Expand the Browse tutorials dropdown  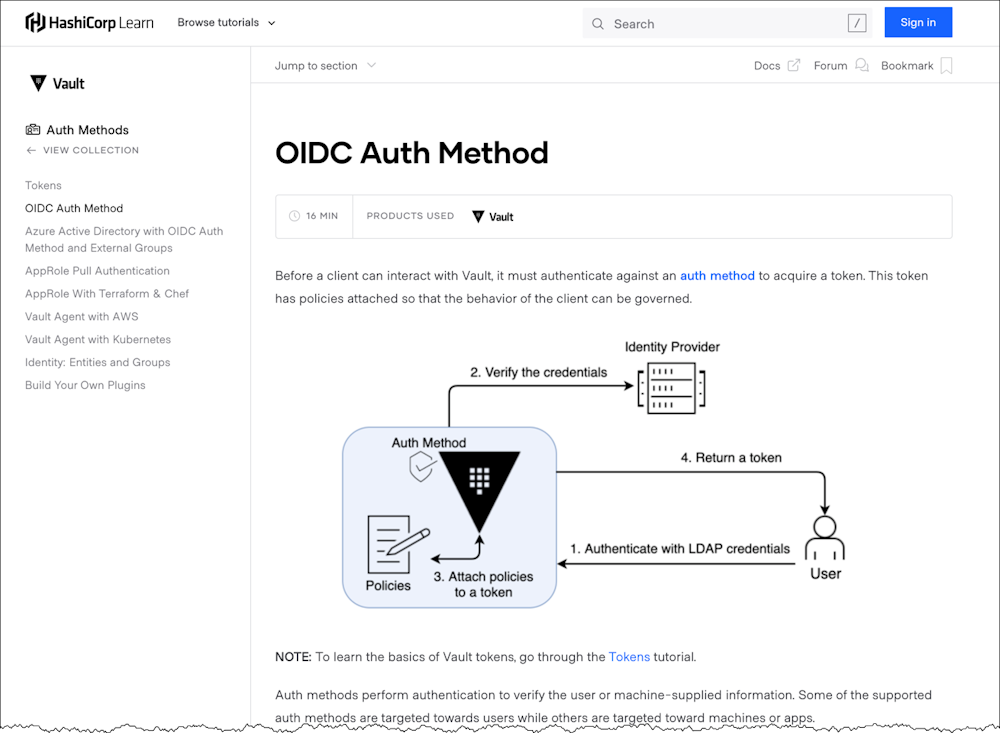pyautogui.click(x=225, y=22)
